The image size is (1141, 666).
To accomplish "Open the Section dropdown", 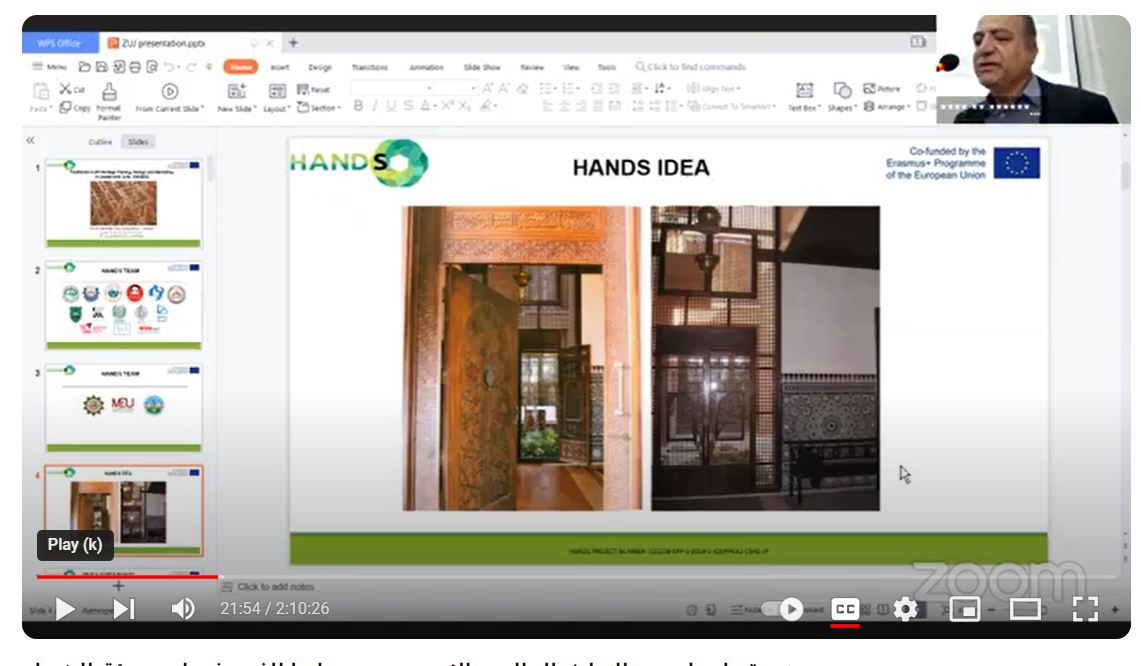I will (x=319, y=108).
